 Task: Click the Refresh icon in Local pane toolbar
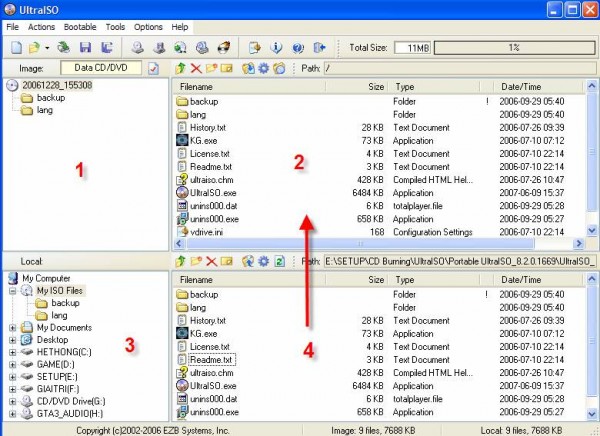[279, 261]
